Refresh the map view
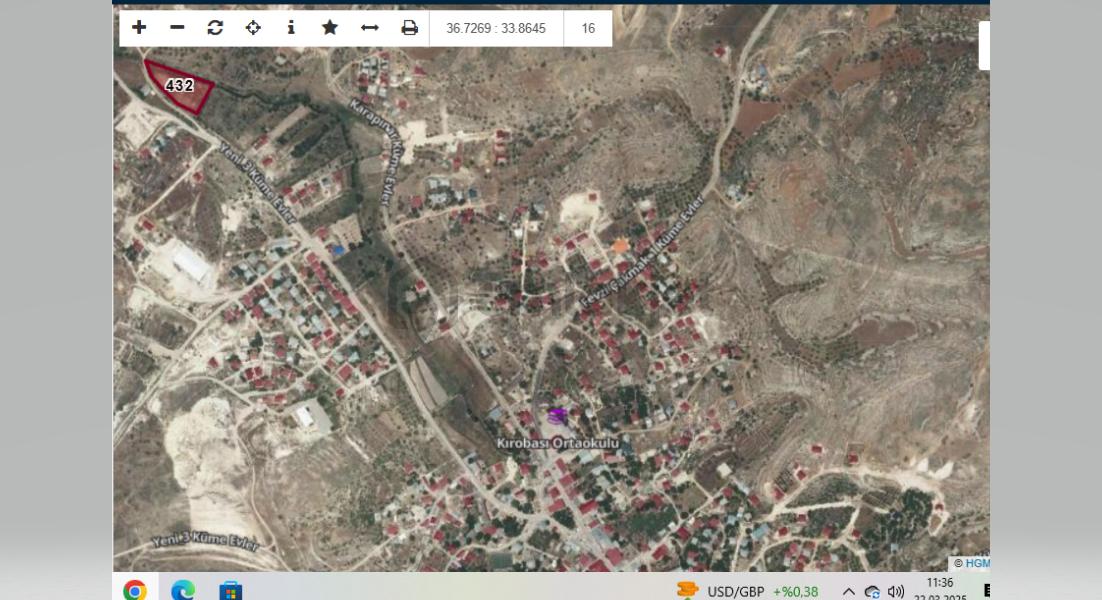Screen dimensions: 1102x600 coord(215,27)
